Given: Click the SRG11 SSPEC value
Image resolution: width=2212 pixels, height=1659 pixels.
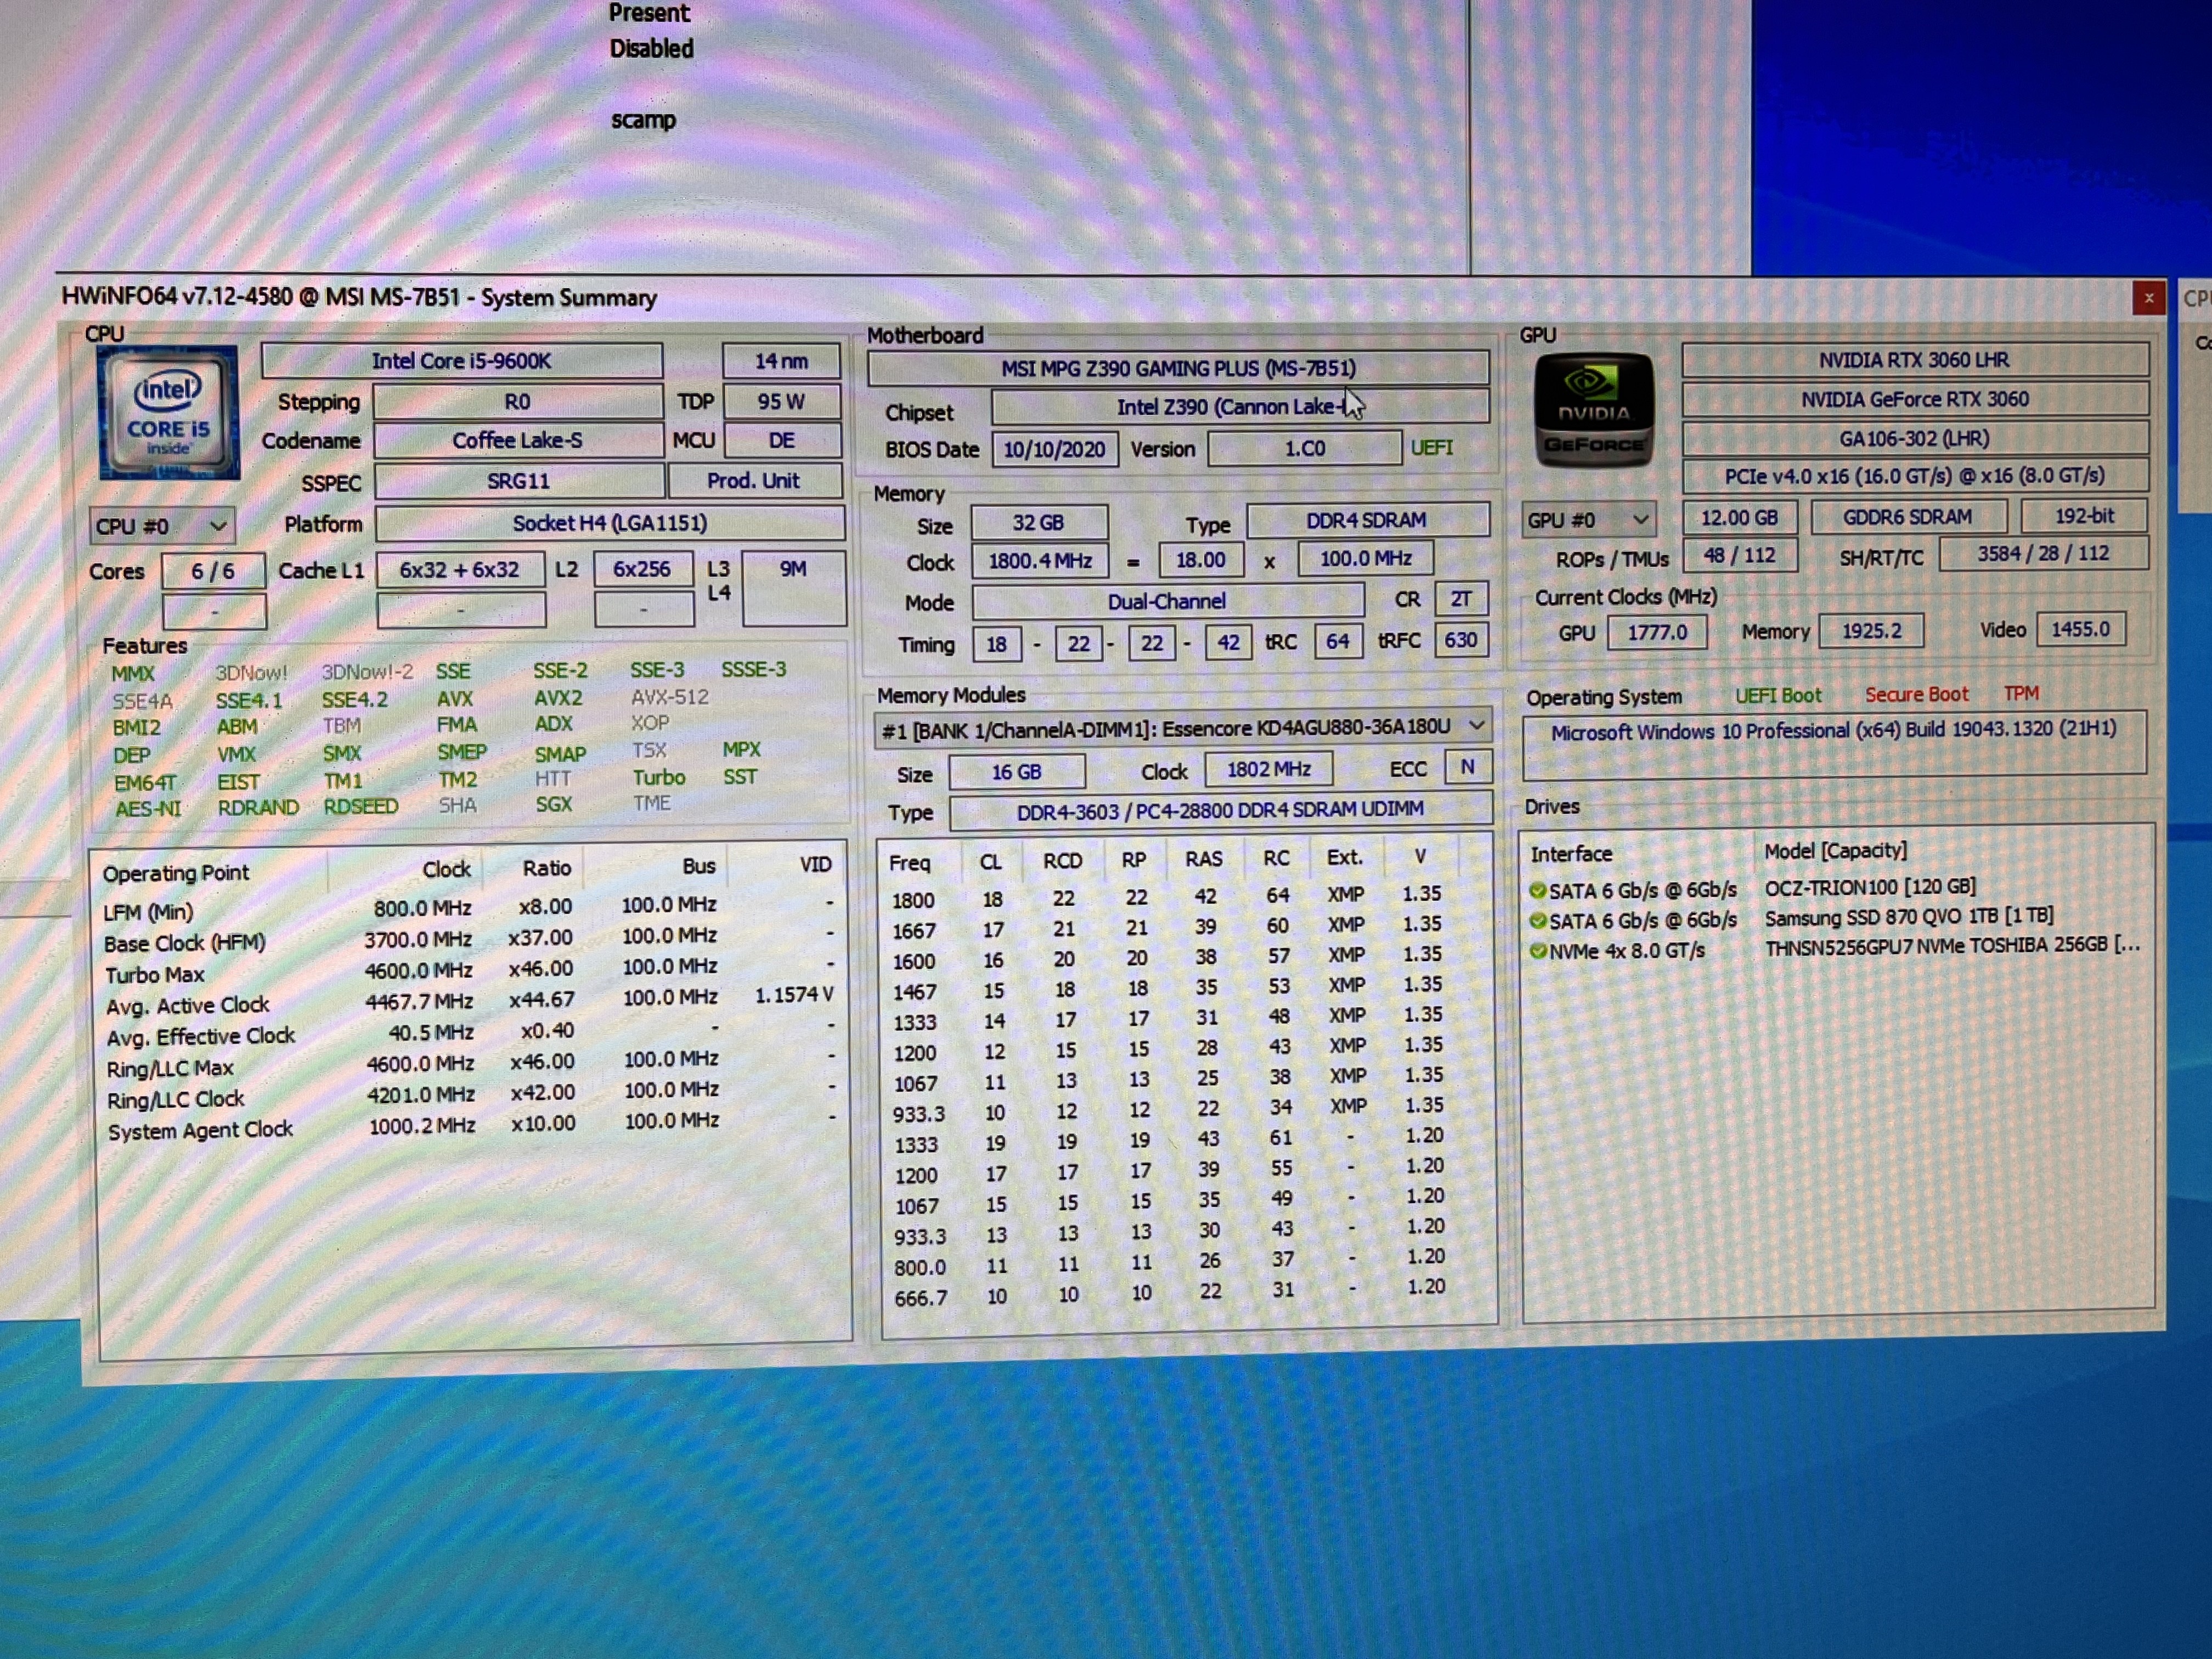Looking at the screenshot, I should tap(518, 481).
